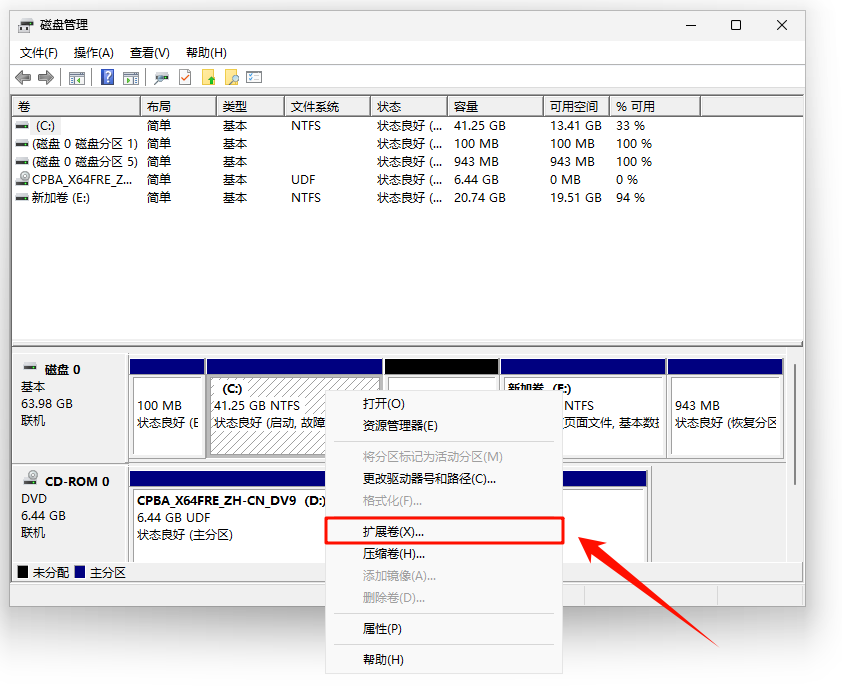This screenshot has width=842, height=689.
Task: Open the 操作(A) menu
Action: coord(94,52)
